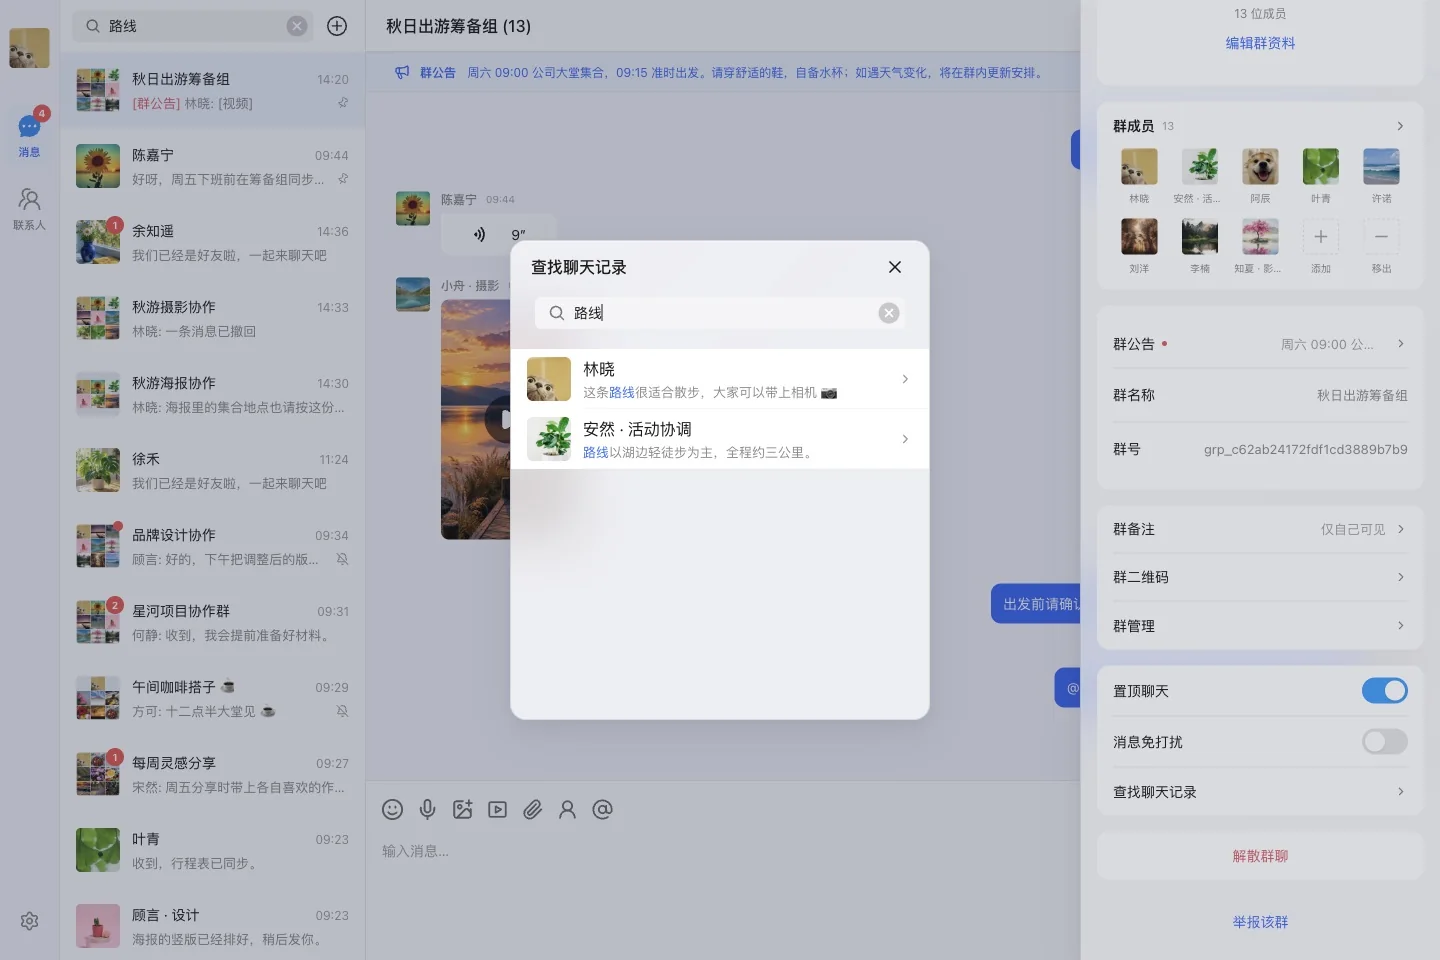Clear the left sidebar search field
The width and height of the screenshot is (1440, 960).
tap(297, 26)
